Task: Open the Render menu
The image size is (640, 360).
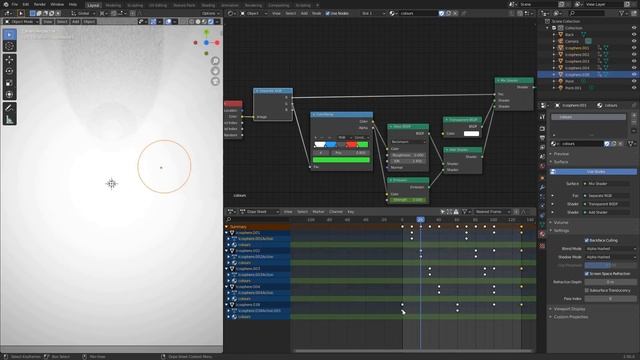Action: coord(40,4)
